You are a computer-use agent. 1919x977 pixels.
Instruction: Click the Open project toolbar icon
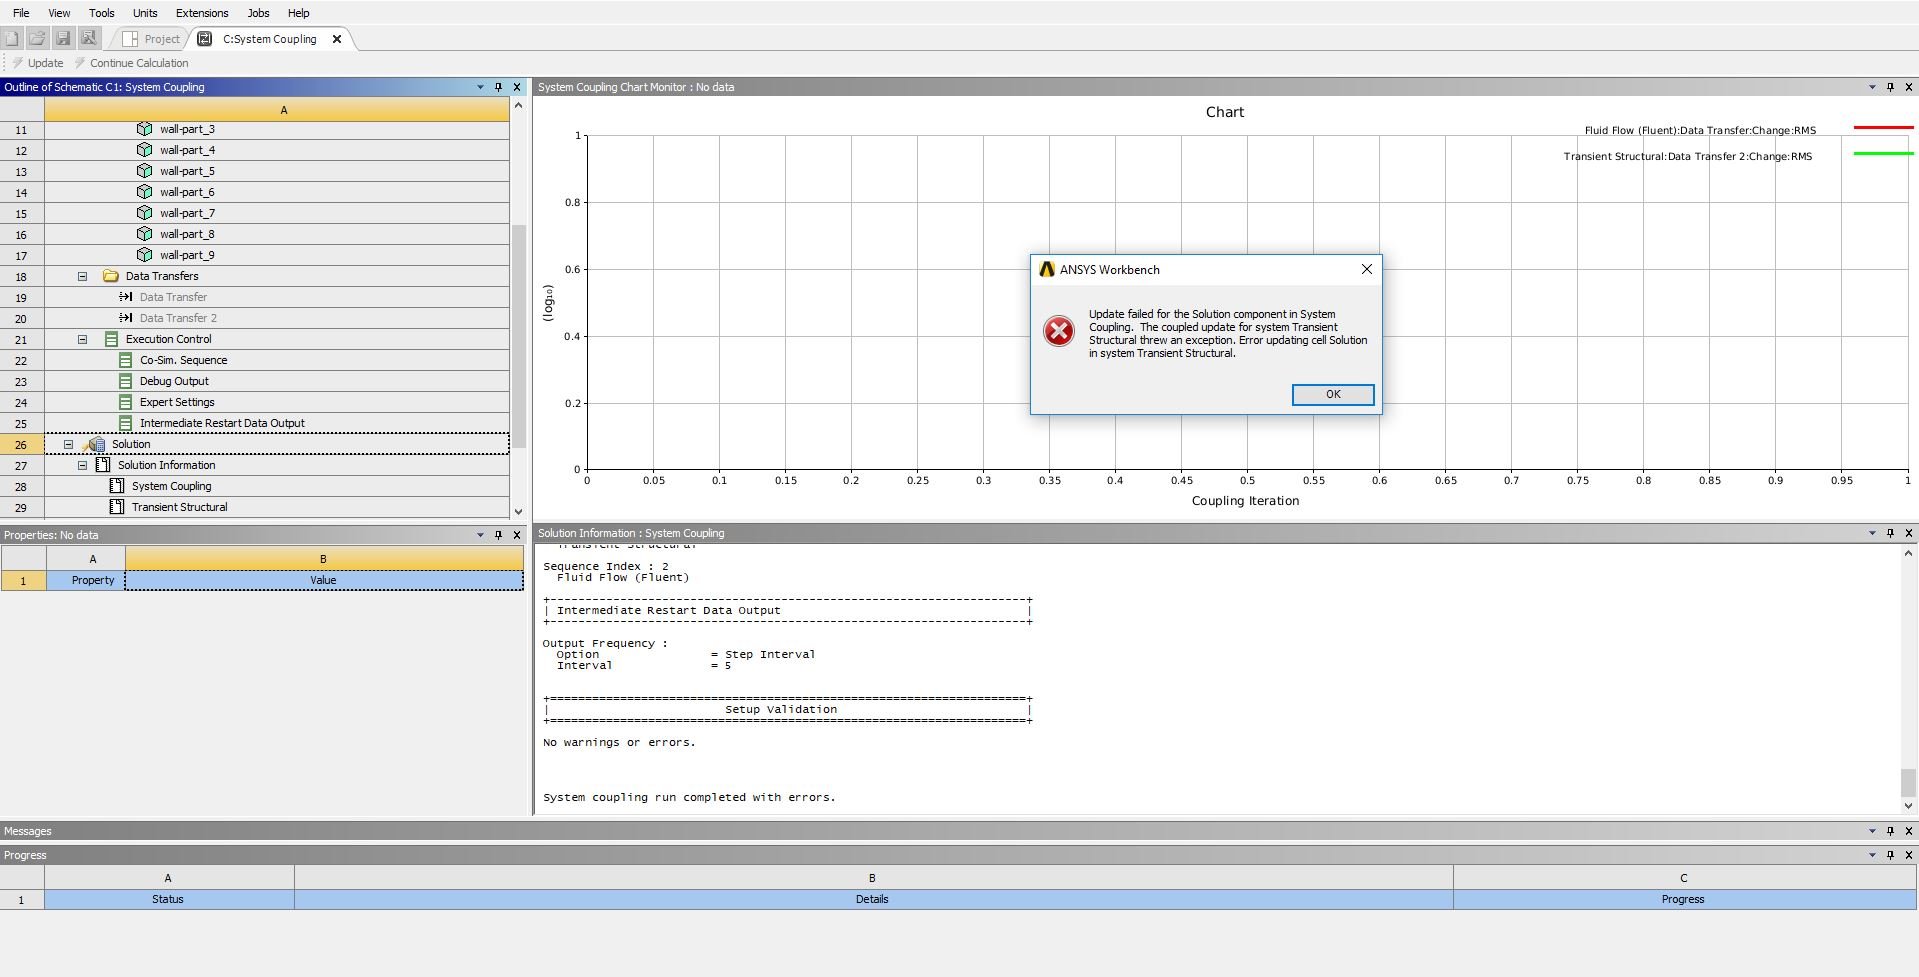(37, 38)
